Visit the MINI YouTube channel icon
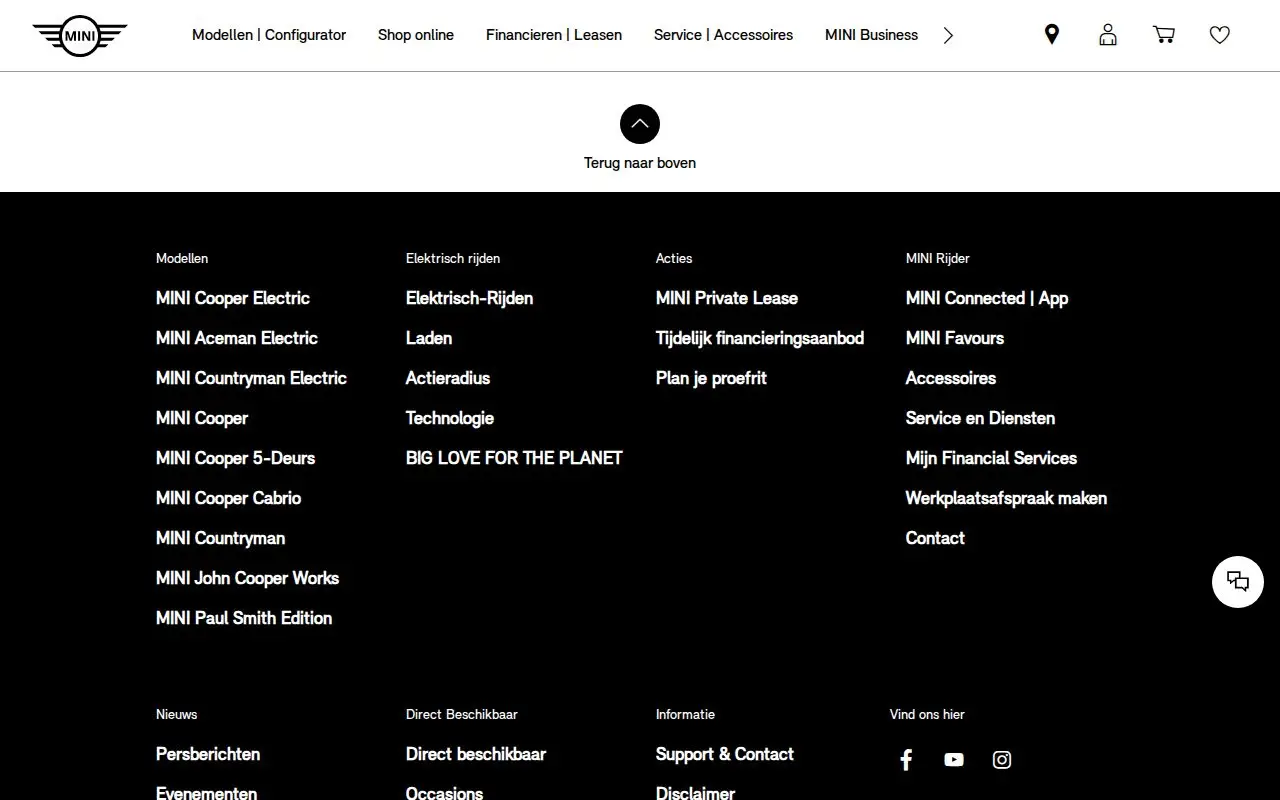 [x=954, y=760]
